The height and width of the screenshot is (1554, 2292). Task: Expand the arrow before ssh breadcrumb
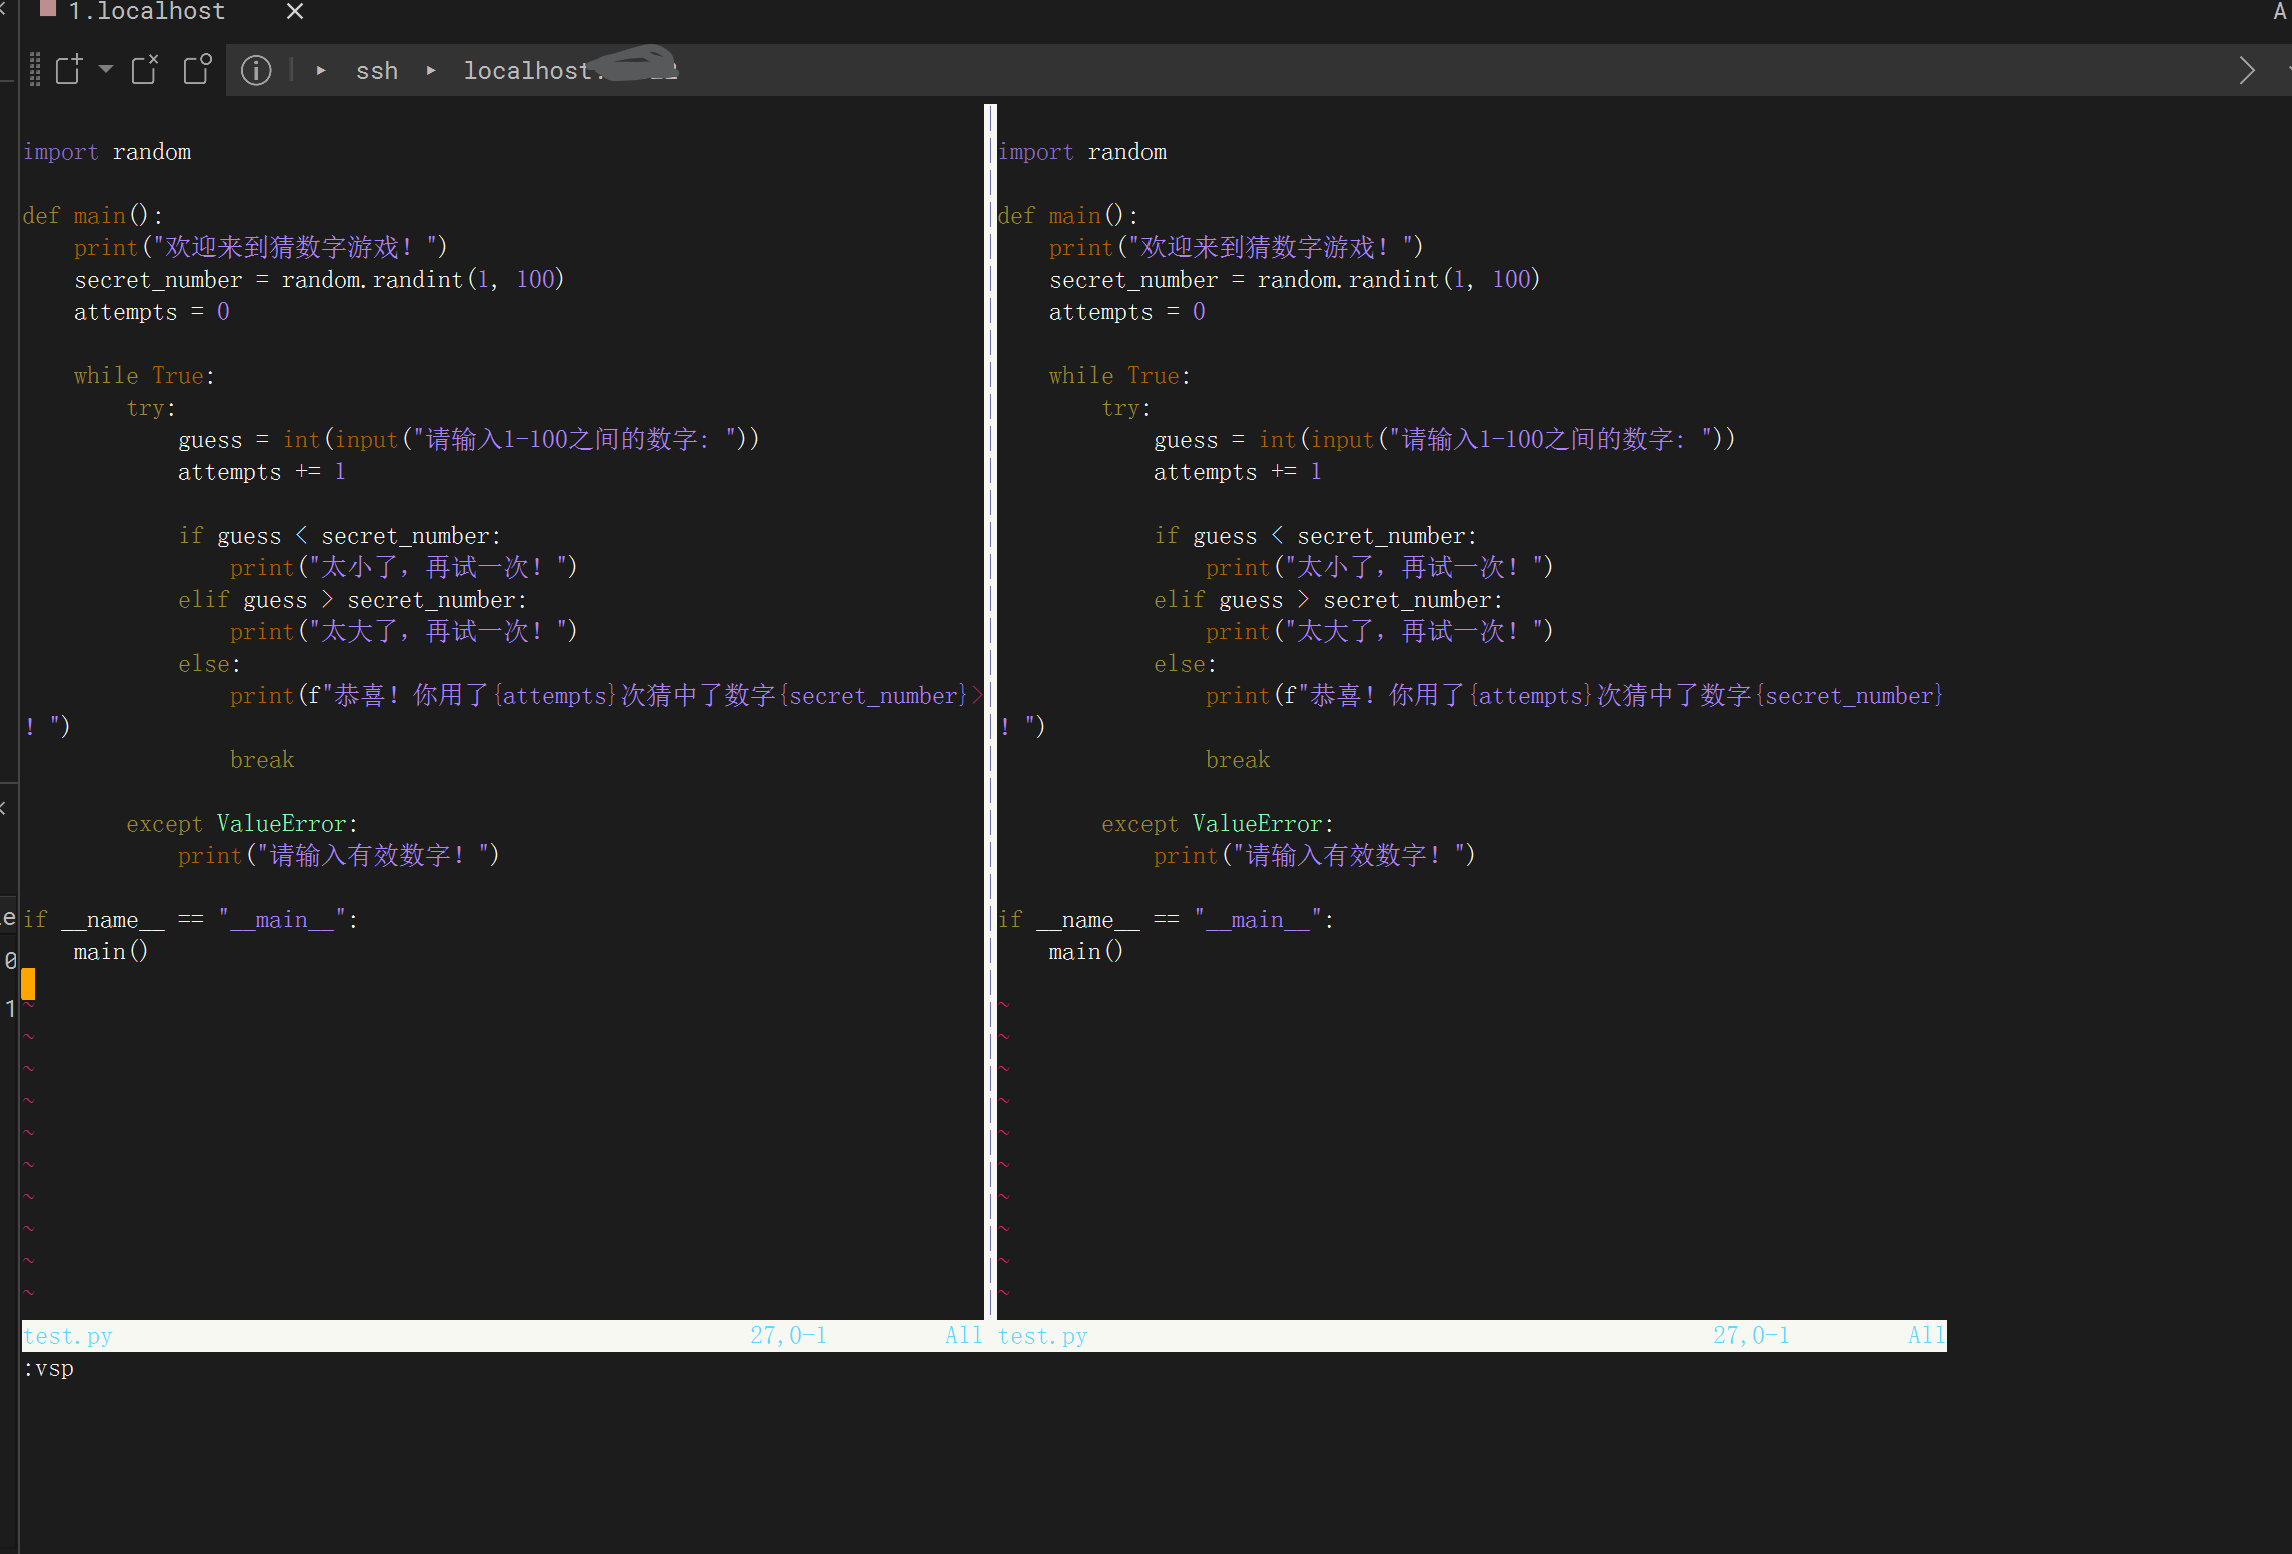[321, 70]
